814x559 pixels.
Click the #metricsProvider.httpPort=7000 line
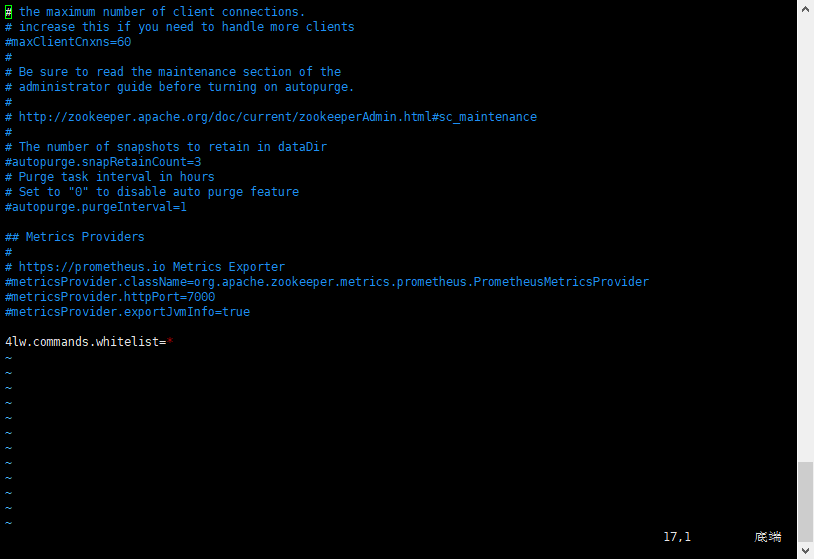pyautogui.click(x=110, y=297)
